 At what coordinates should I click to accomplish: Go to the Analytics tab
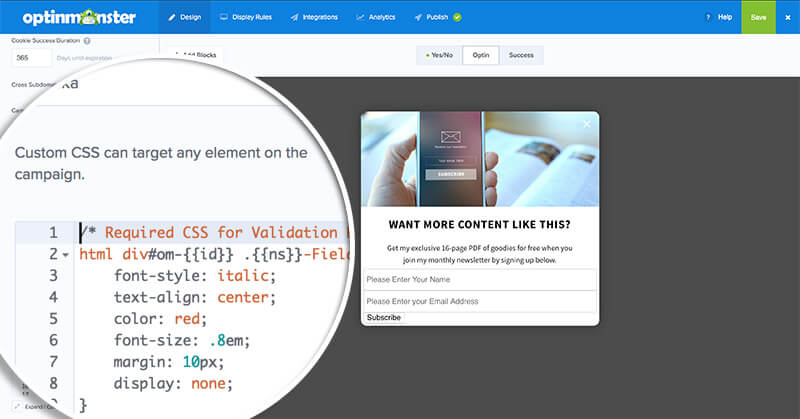[376, 17]
